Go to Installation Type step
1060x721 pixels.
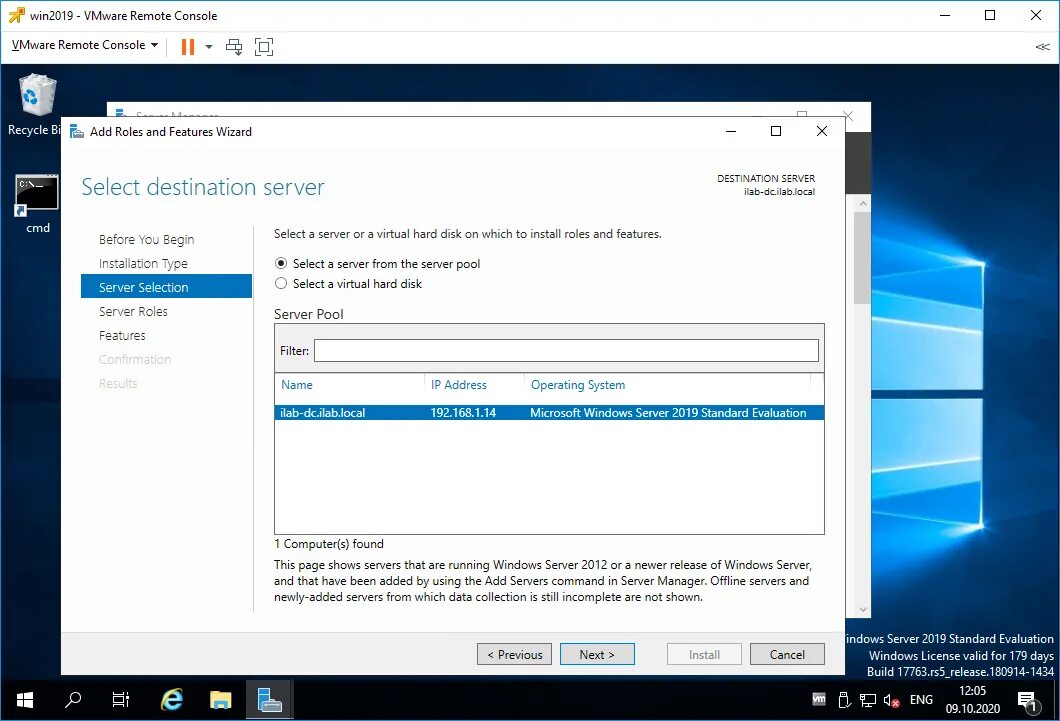pos(143,264)
